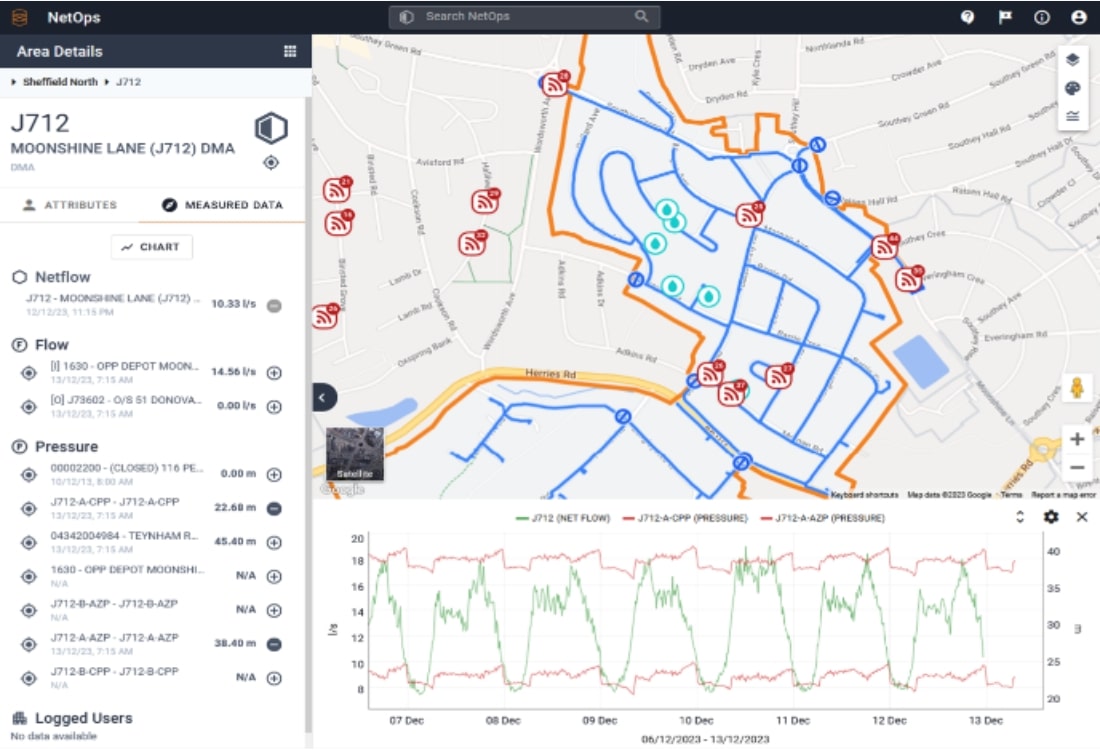Click the flag icon in top bar
1100x750 pixels.
click(x=1005, y=17)
